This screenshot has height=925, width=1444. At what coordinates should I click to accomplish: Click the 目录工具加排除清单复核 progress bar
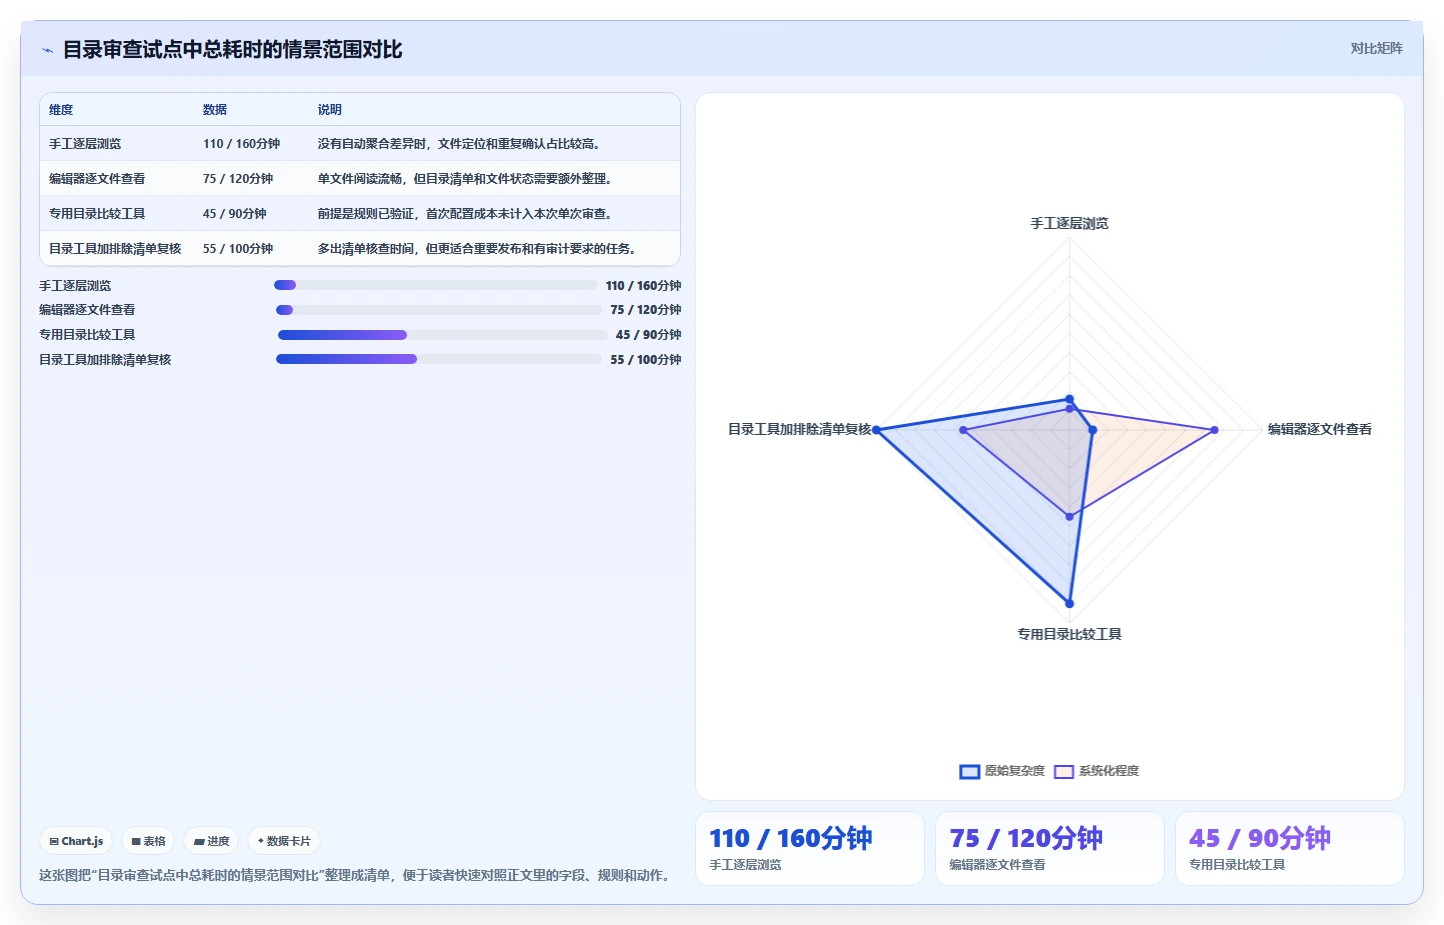tap(439, 359)
